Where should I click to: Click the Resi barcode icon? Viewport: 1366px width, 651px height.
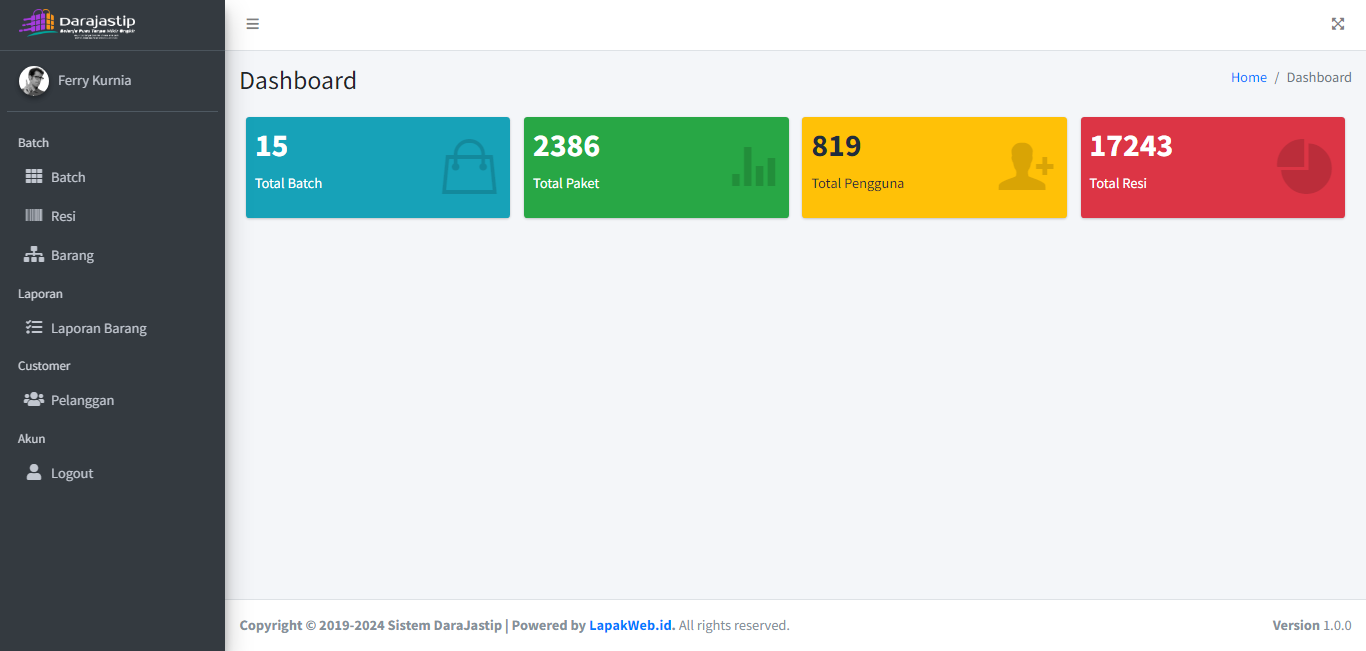click(34, 216)
